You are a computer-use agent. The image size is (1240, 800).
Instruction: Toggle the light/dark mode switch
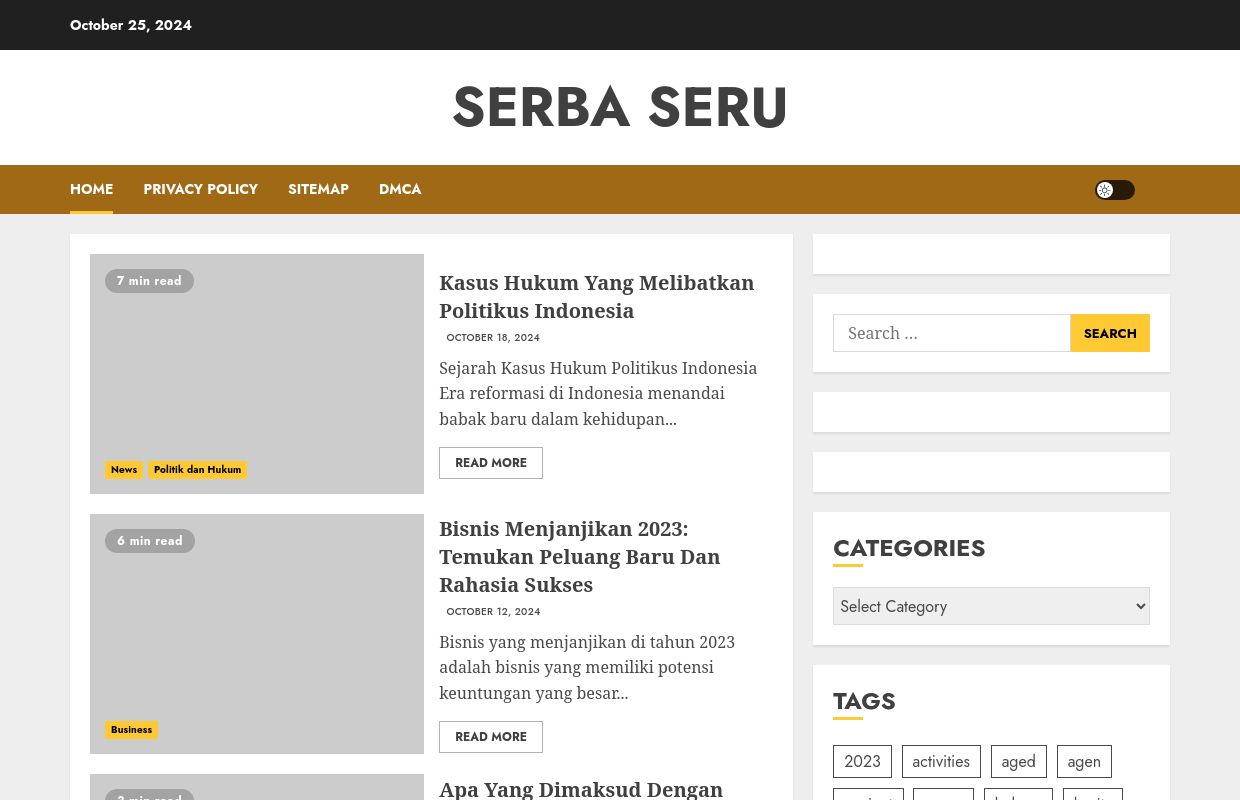1114,190
